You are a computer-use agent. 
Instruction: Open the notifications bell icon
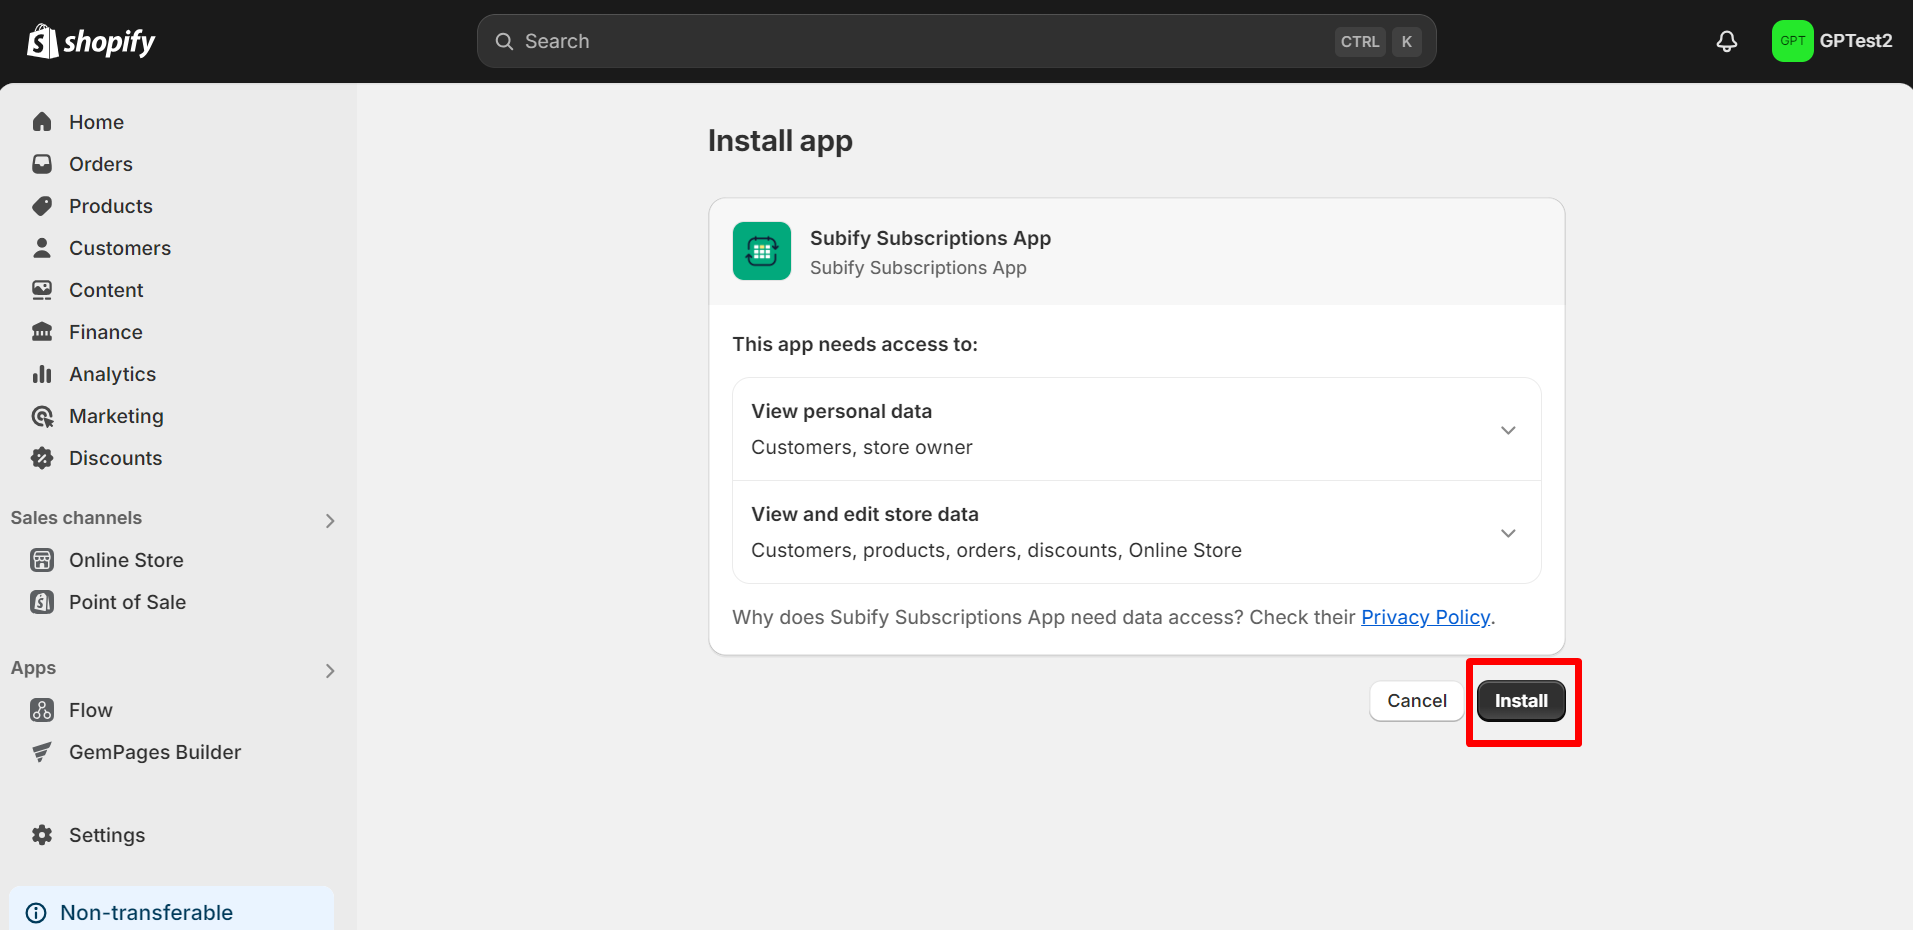pos(1726,41)
